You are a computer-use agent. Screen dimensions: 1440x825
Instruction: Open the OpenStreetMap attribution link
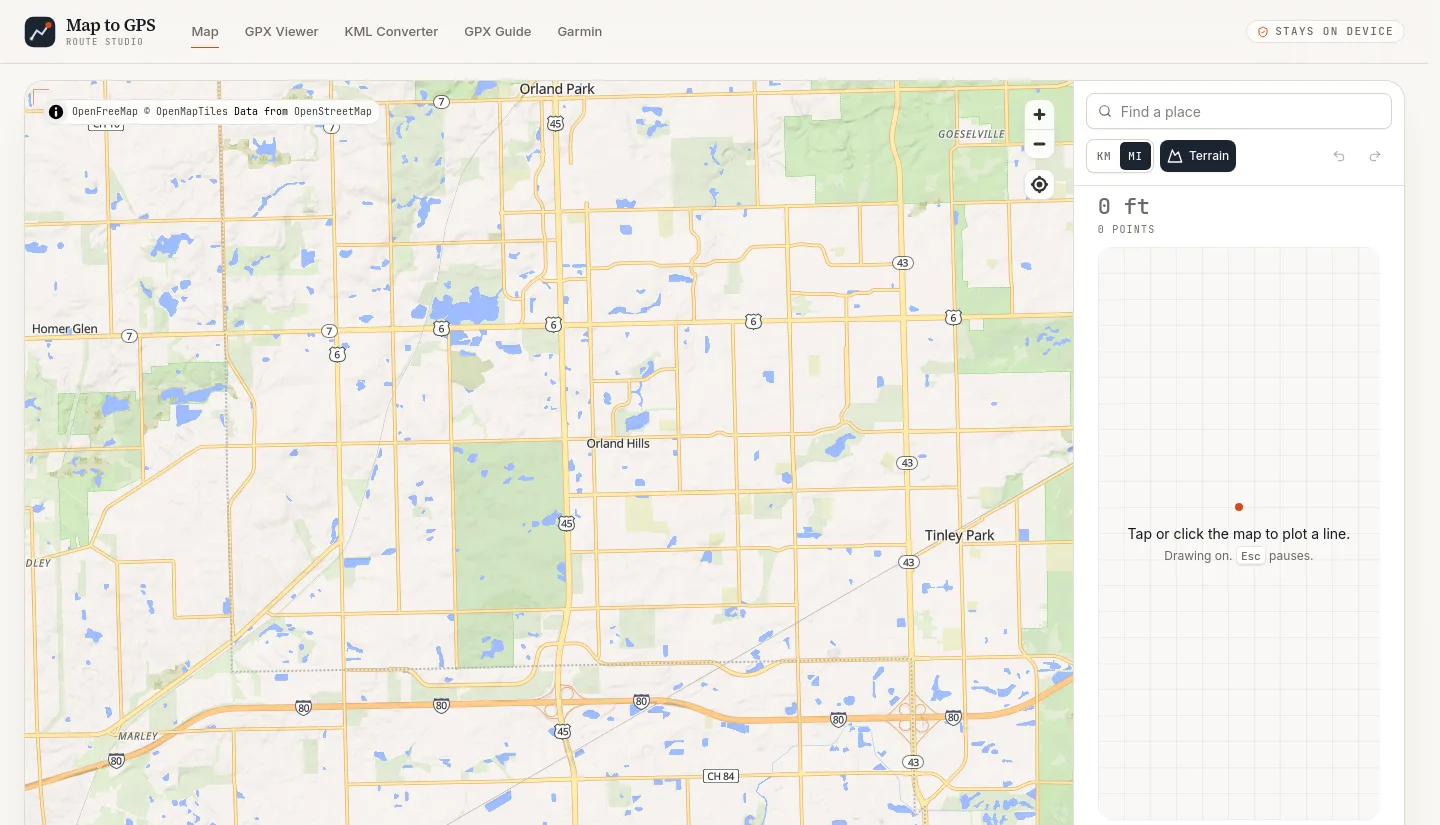coord(332,112)
